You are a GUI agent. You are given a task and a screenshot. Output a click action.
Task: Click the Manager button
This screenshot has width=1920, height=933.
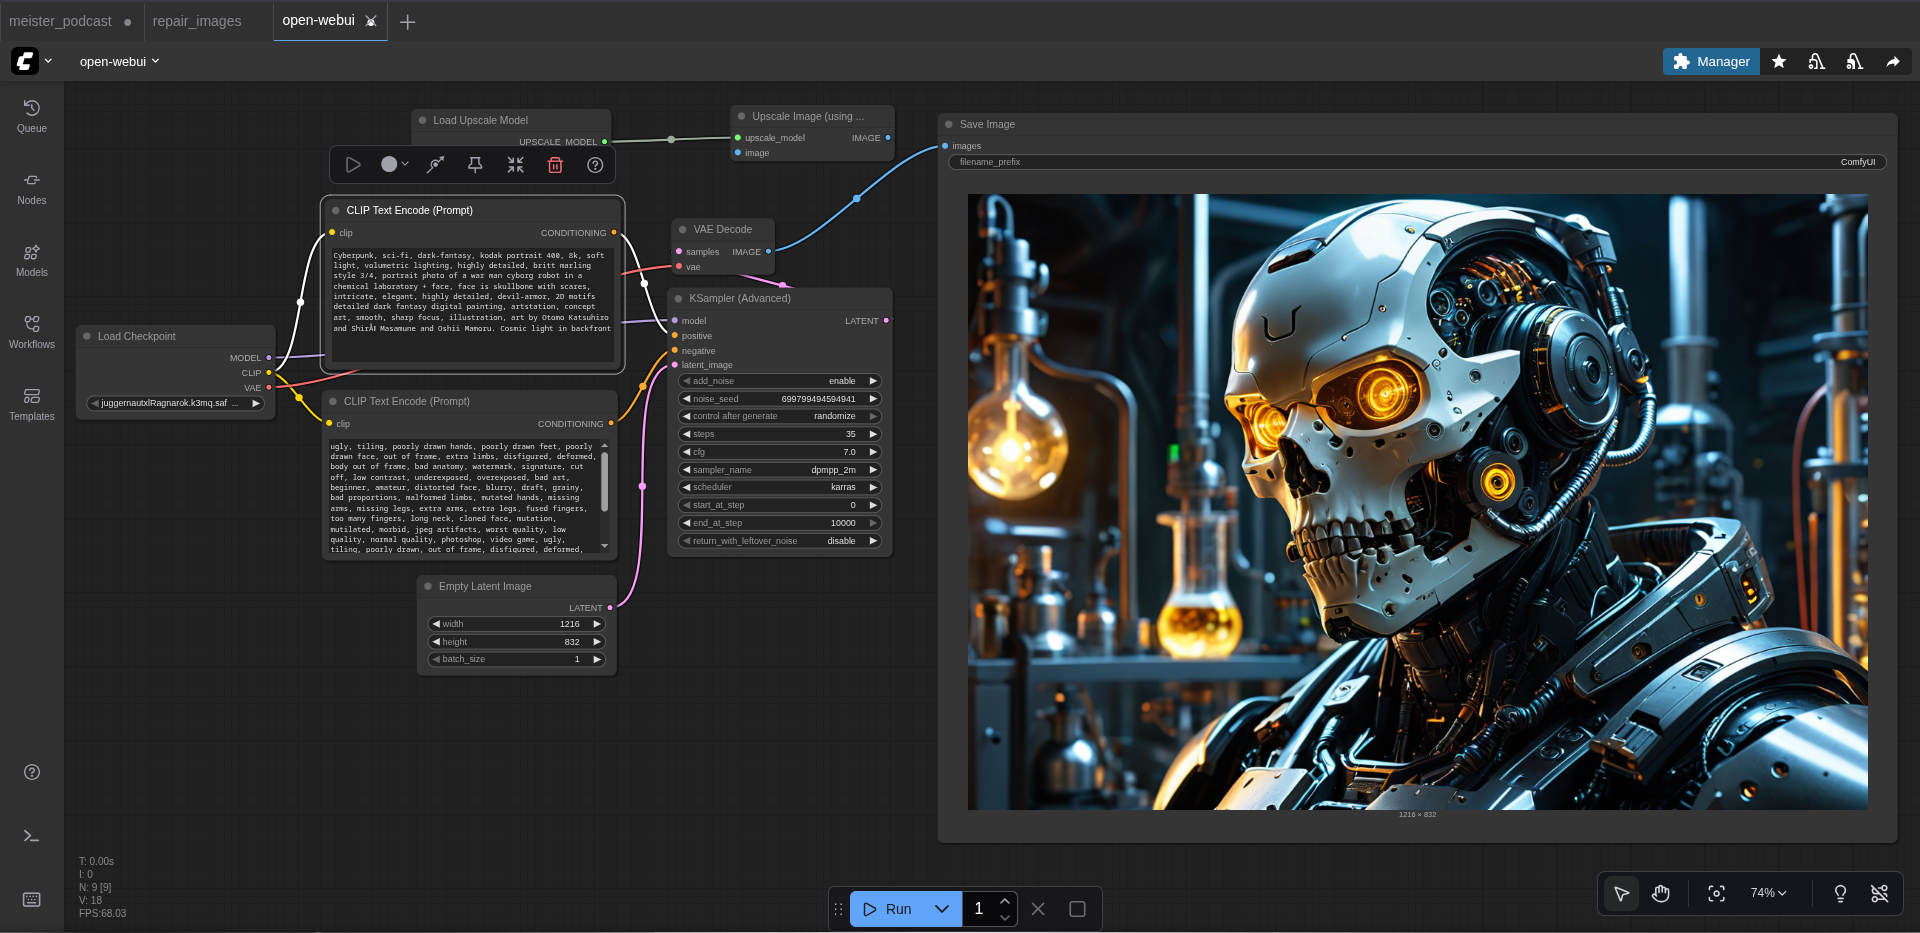1711,61
